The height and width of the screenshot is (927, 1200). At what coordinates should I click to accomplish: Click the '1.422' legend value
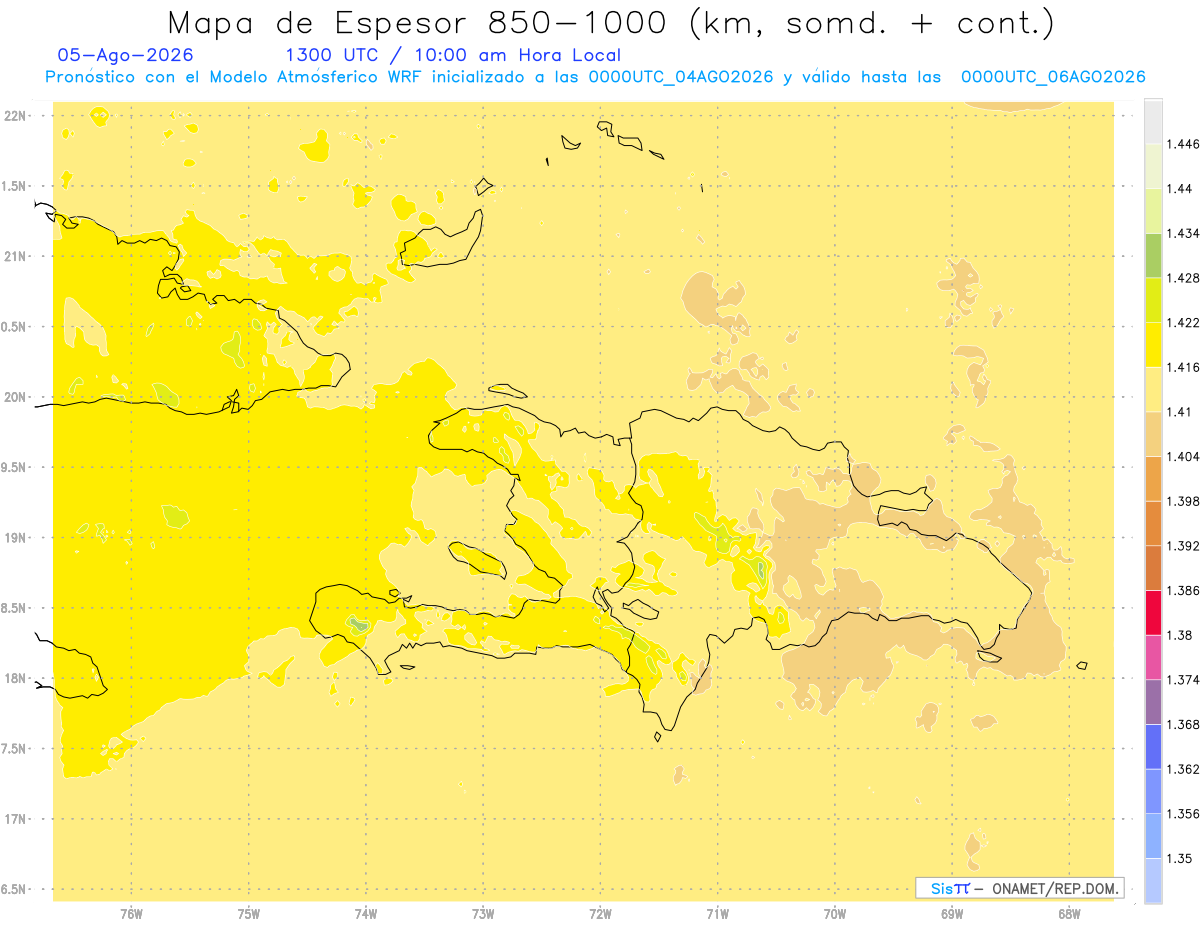coord(1183,323)
